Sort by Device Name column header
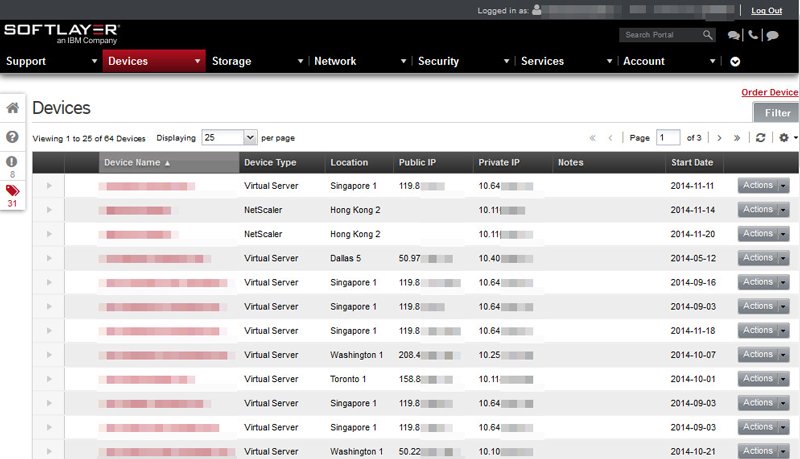This screenshot has width=800, height=459. (x=168, y=163)
